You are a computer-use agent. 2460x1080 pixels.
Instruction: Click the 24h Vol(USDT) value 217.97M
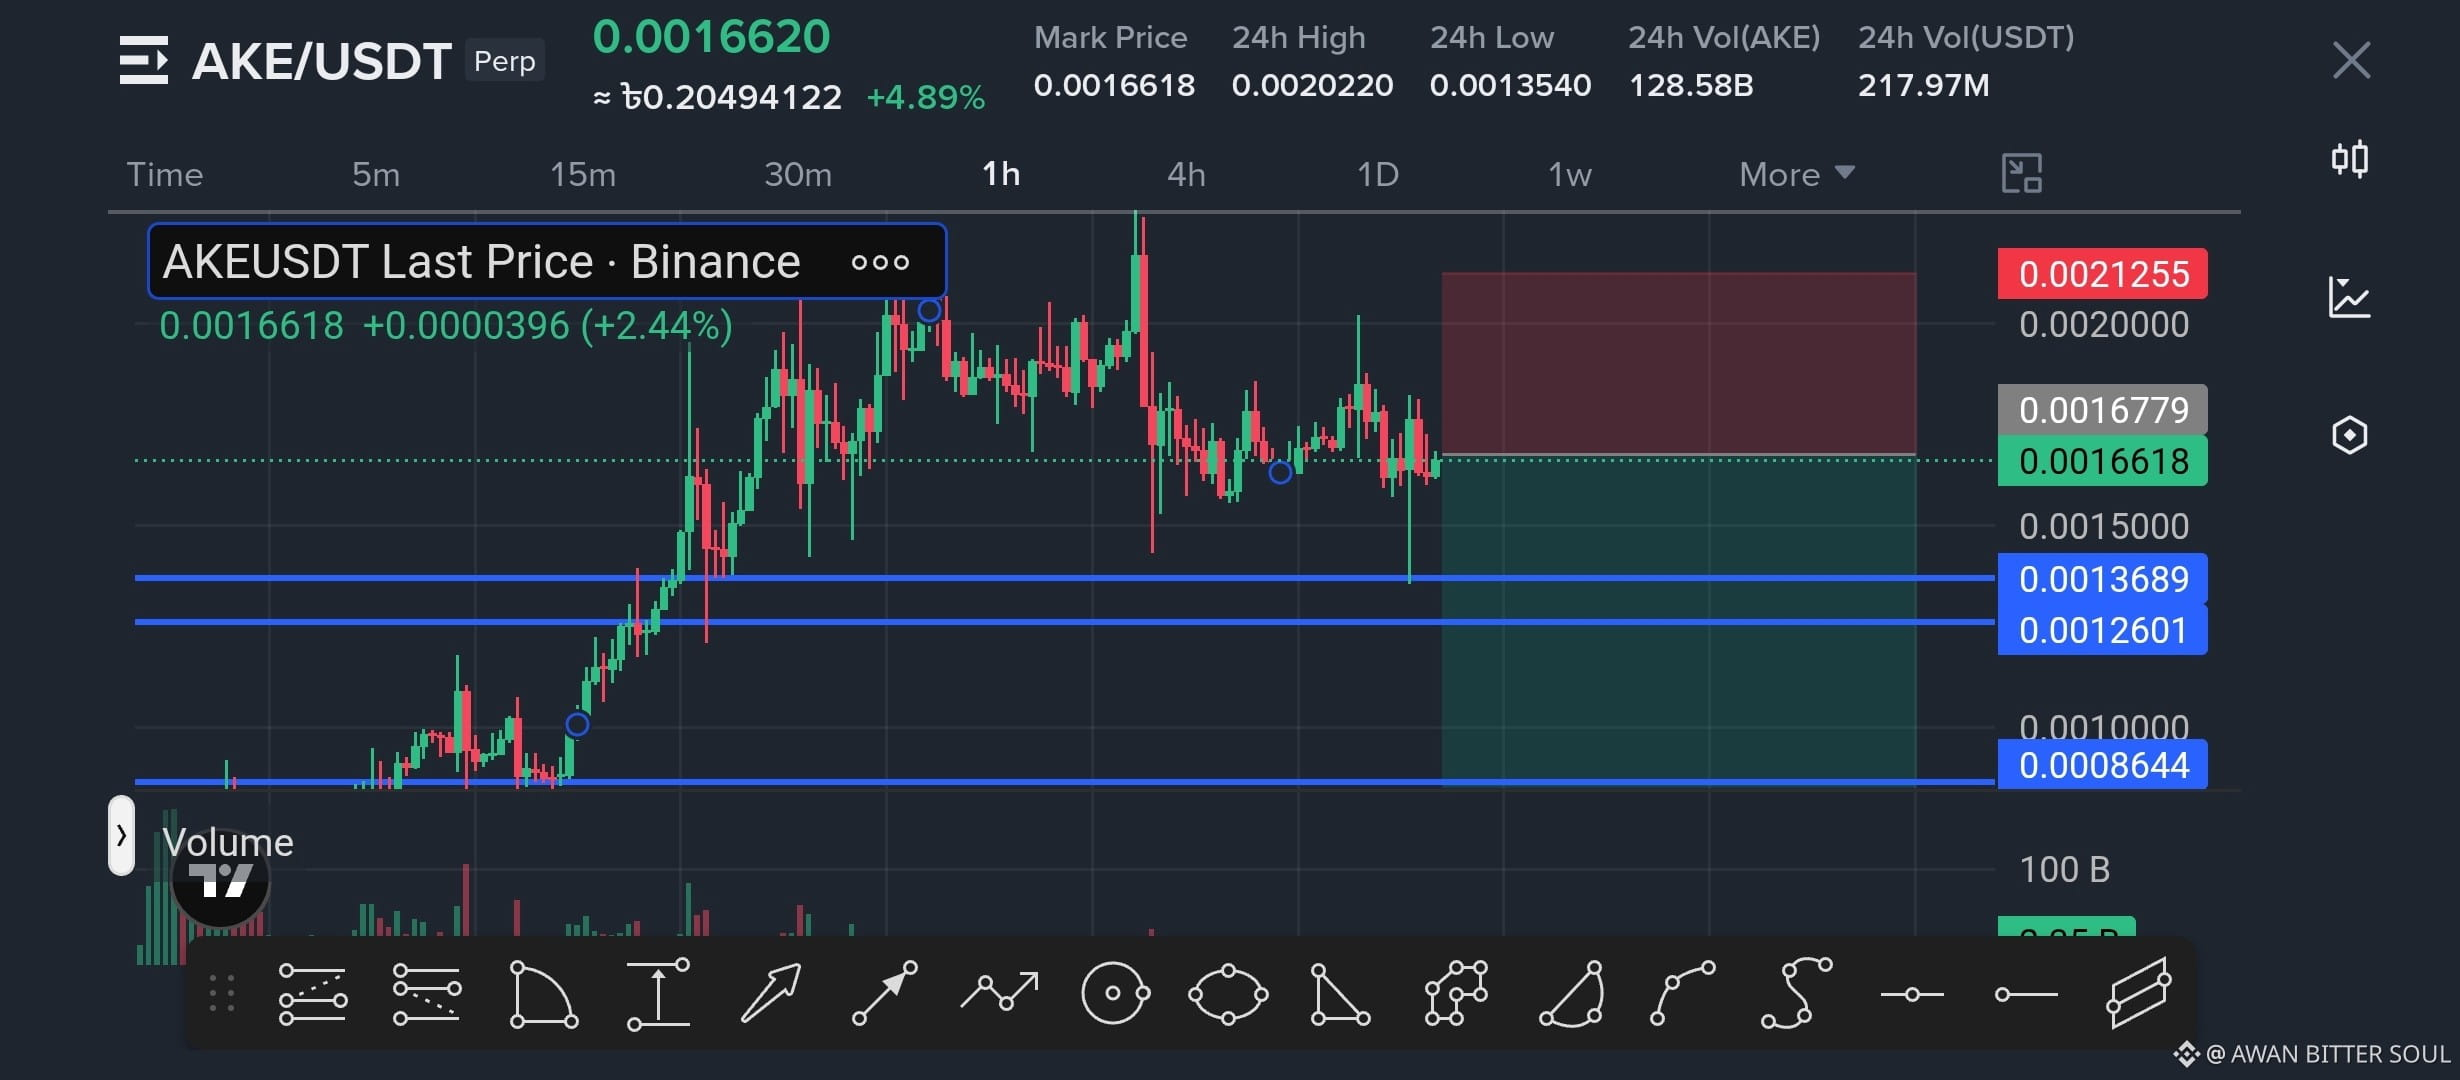[1923, 85]
